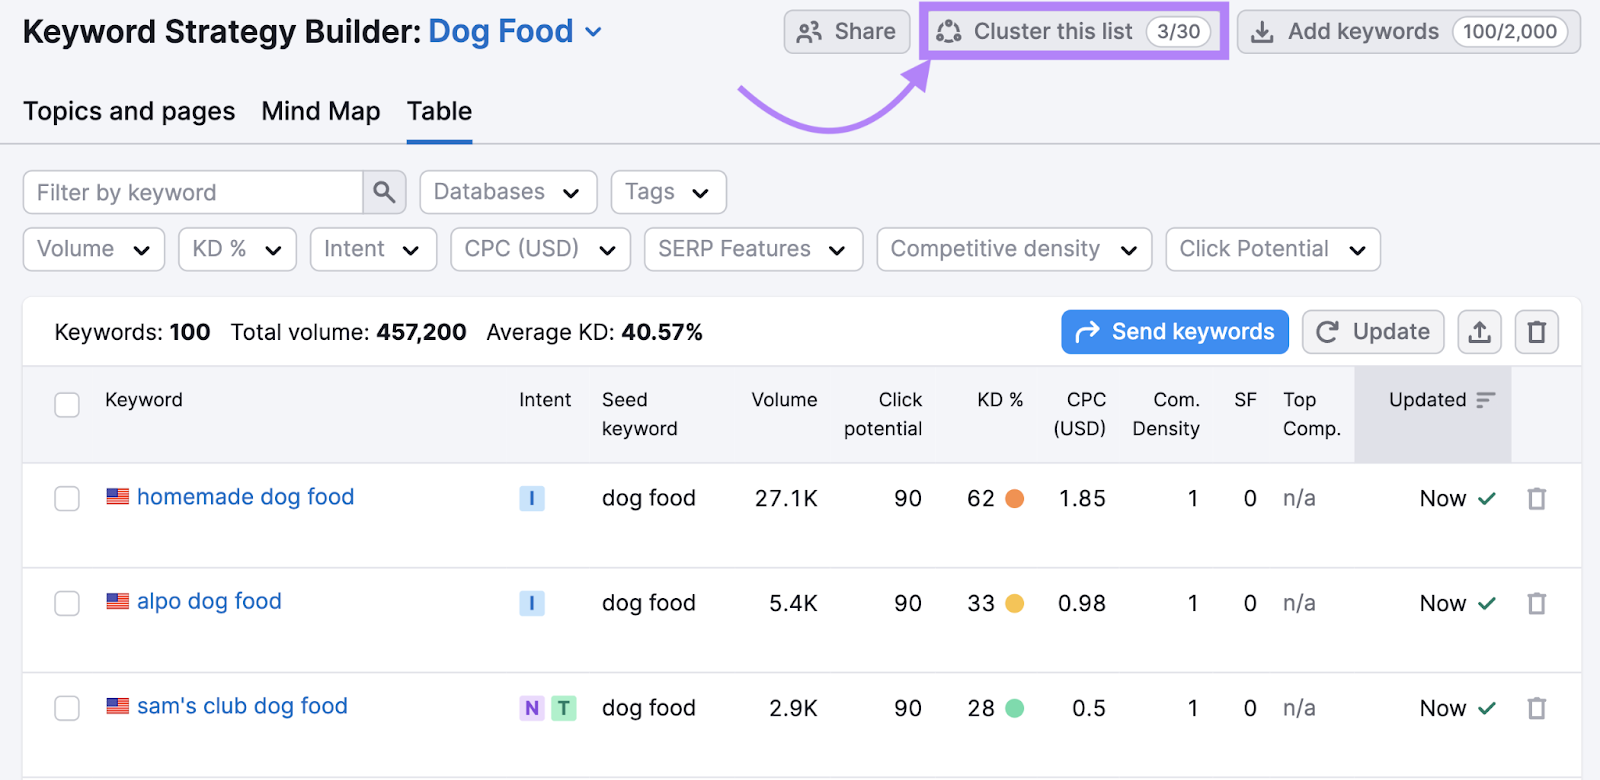Delete the homemade dog food row
Viewport: 1600px width, 780px height.
(1536, 498)
